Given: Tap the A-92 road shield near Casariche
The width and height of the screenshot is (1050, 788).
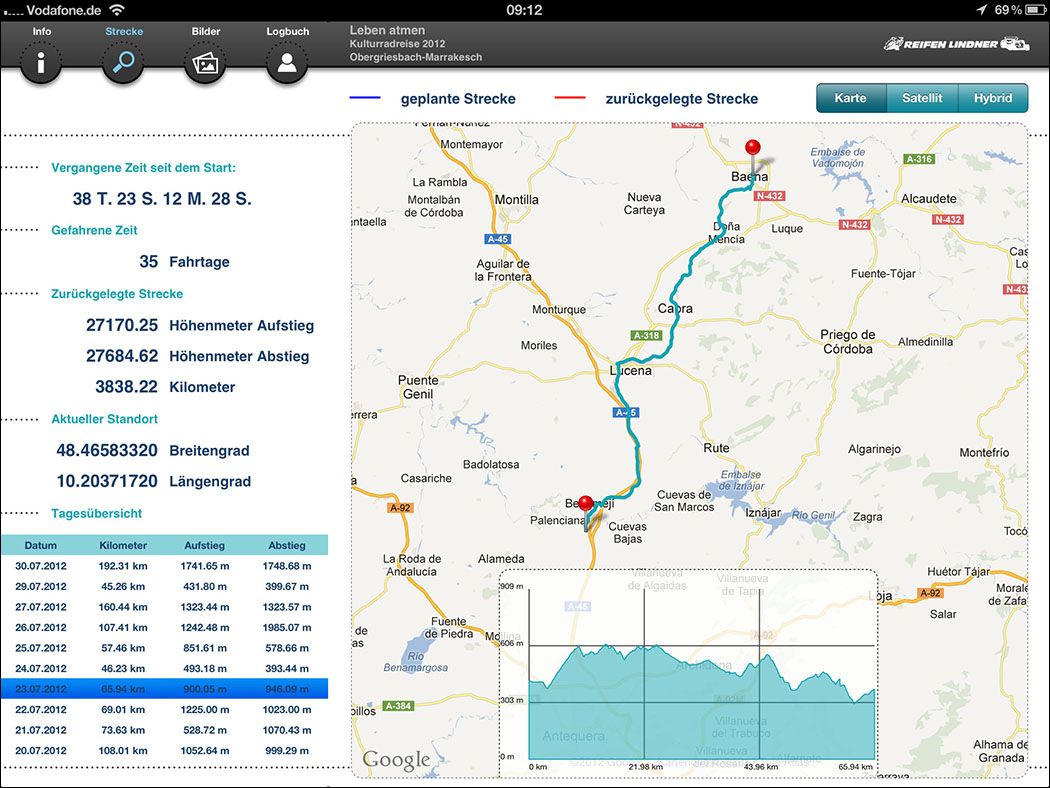Looking at the screenshot, I should coord(400,508).
